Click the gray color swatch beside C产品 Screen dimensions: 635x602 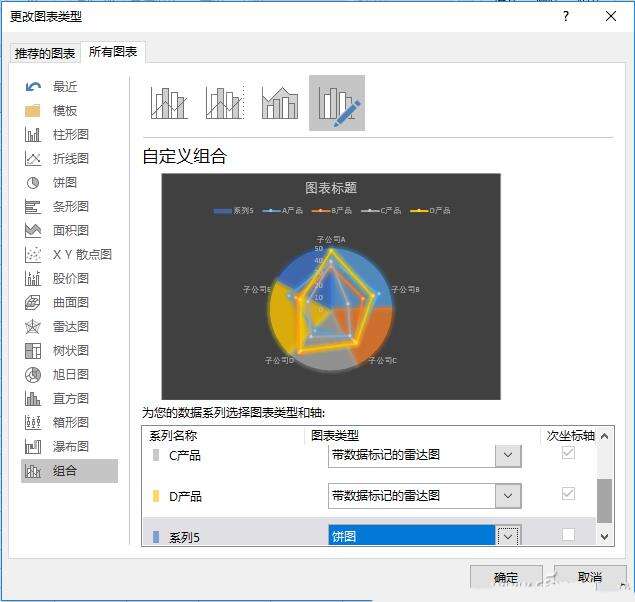click(x=156, y=455)
